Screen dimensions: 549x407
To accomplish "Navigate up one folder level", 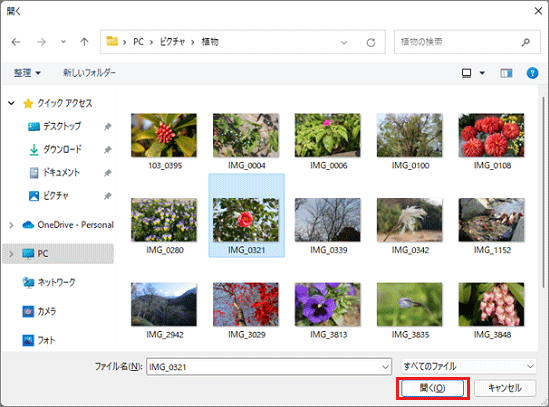I will pyautogui.click(x=84, y=42).
